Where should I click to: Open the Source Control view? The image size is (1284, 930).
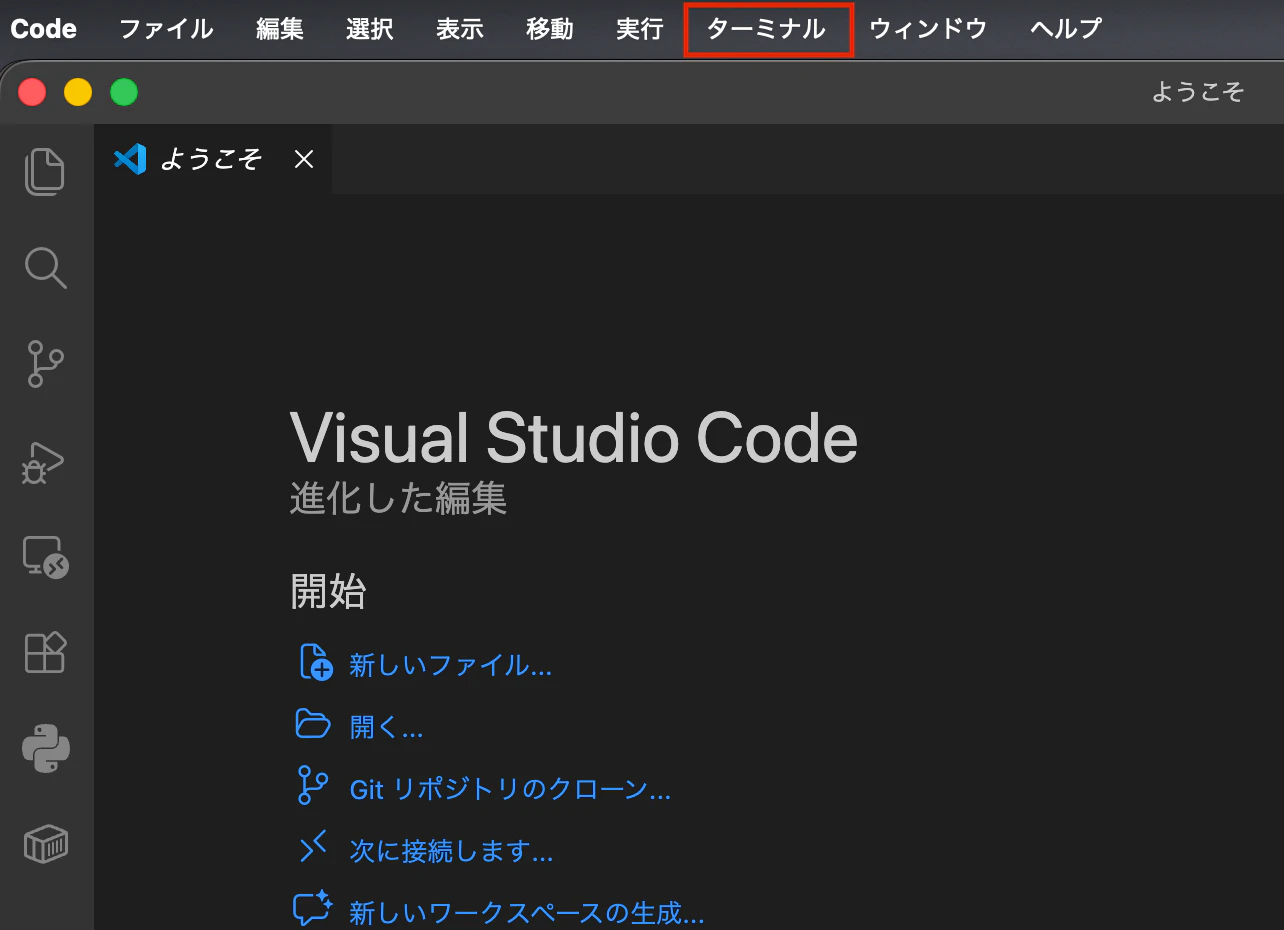pos(45,364)
